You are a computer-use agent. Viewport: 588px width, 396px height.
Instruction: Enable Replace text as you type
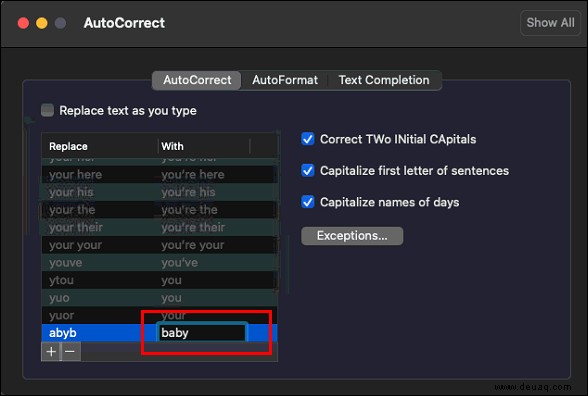click(48, 111)
